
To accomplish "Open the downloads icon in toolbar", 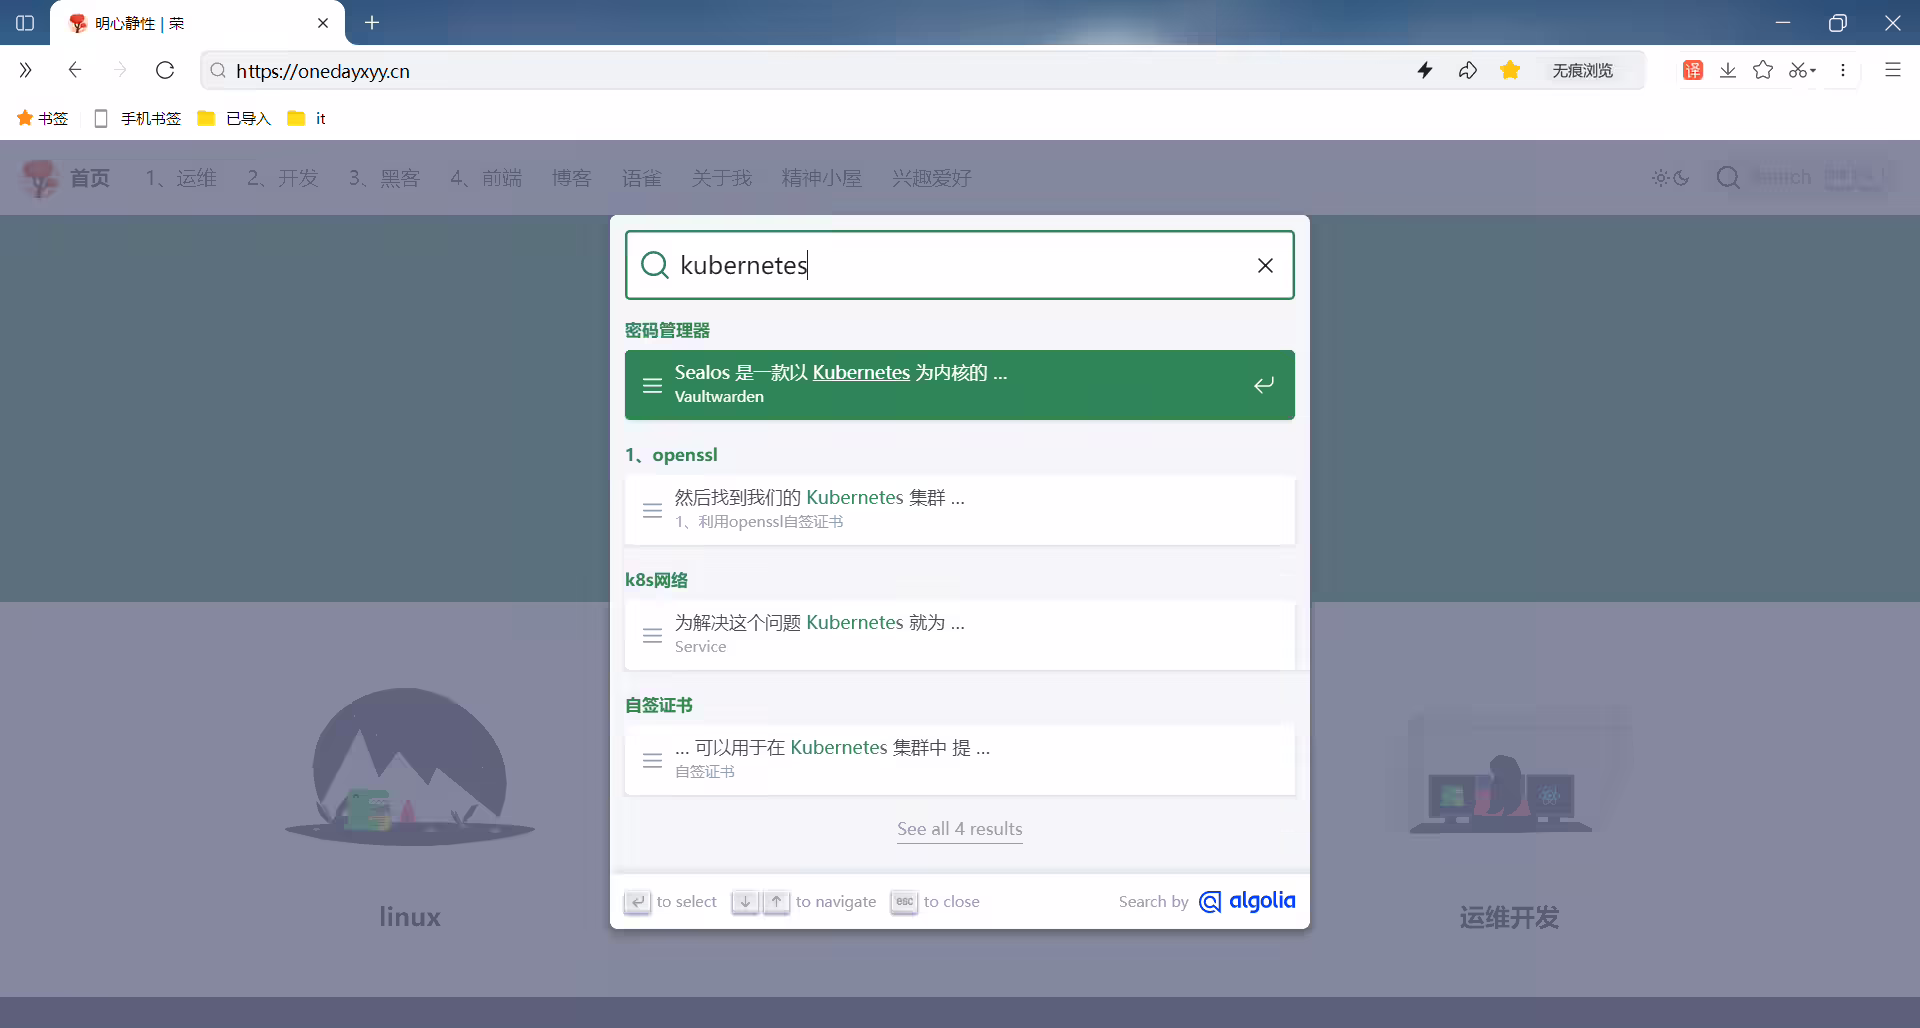I will (1728, 70).
